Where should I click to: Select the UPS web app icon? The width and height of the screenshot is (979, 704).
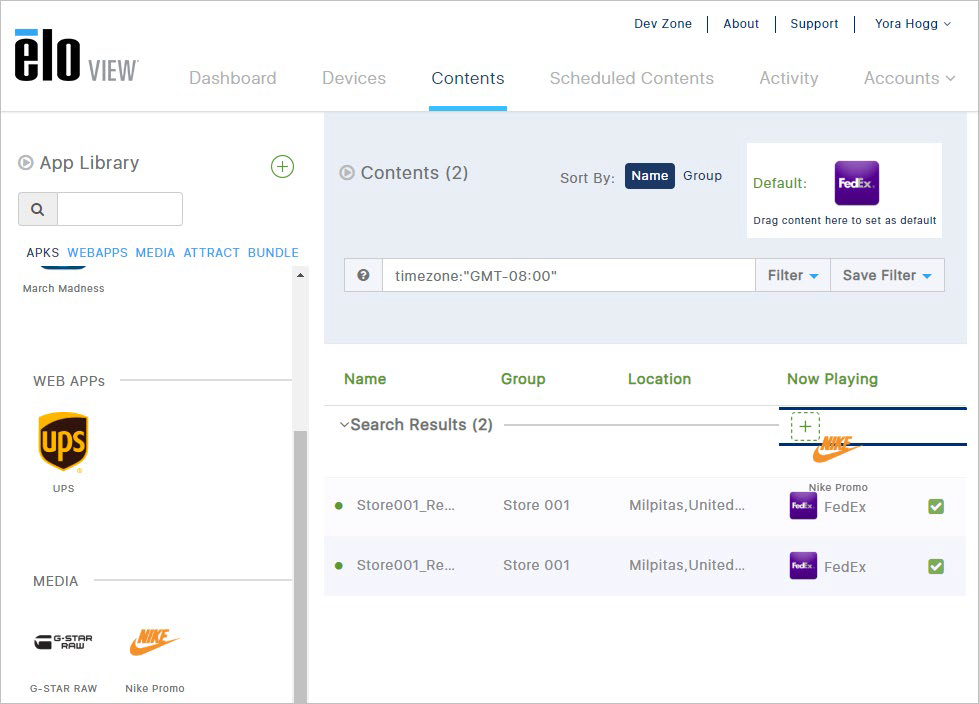tap(63, 441)
